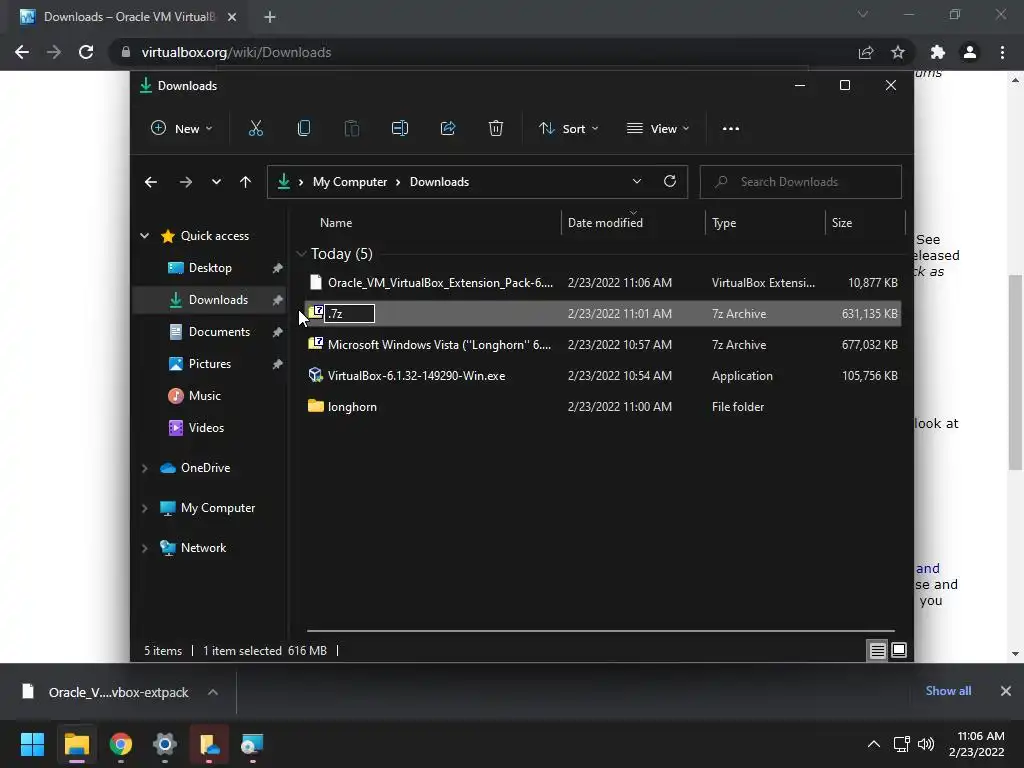The width and height of the screenshot is (1024, 768).
Task: Show hidden system tray icons
Action: coord(873,744)
